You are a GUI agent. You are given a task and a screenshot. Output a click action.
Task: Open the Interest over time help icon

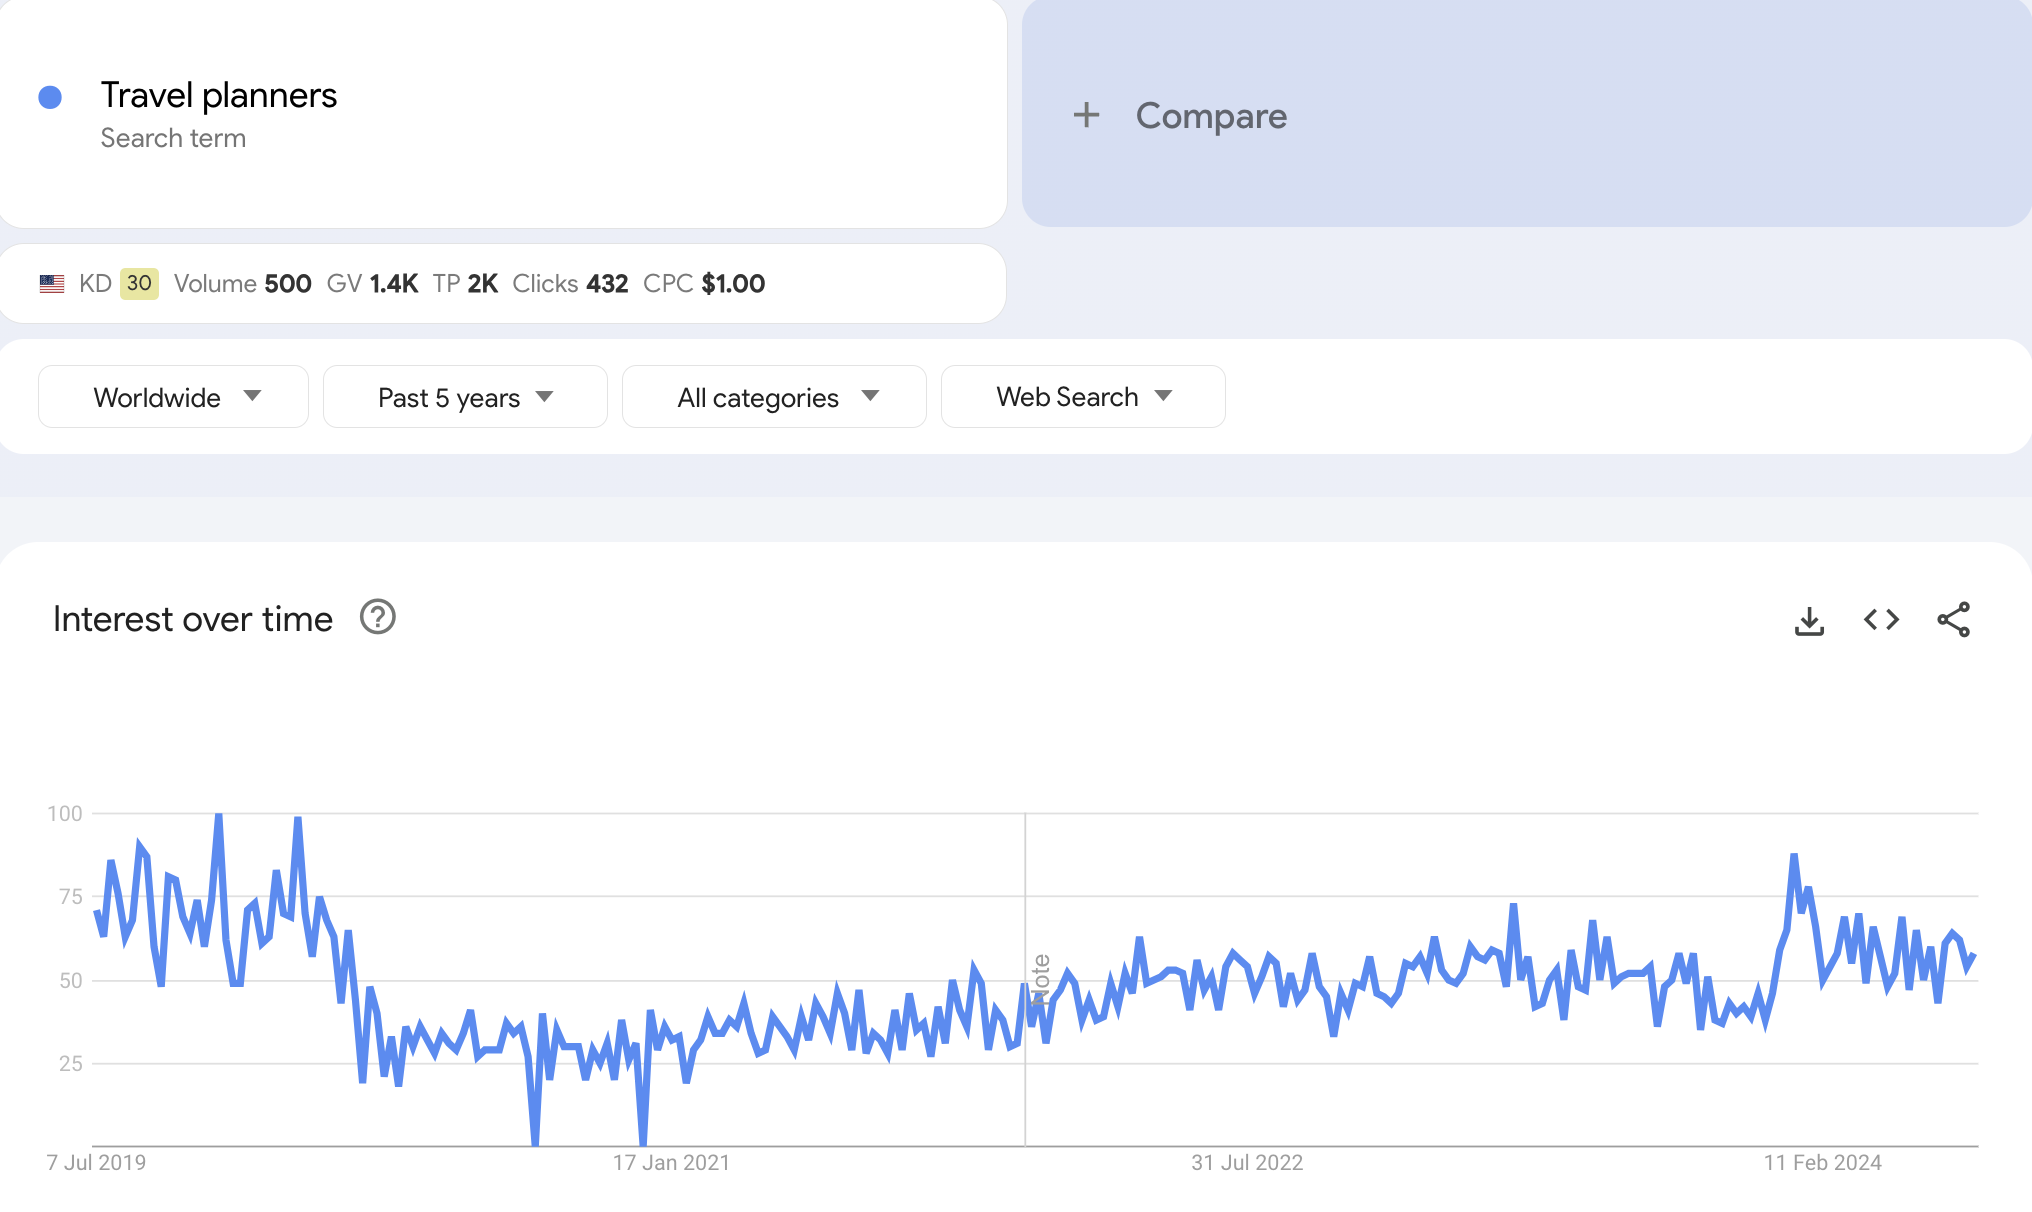tap(378, 618)
